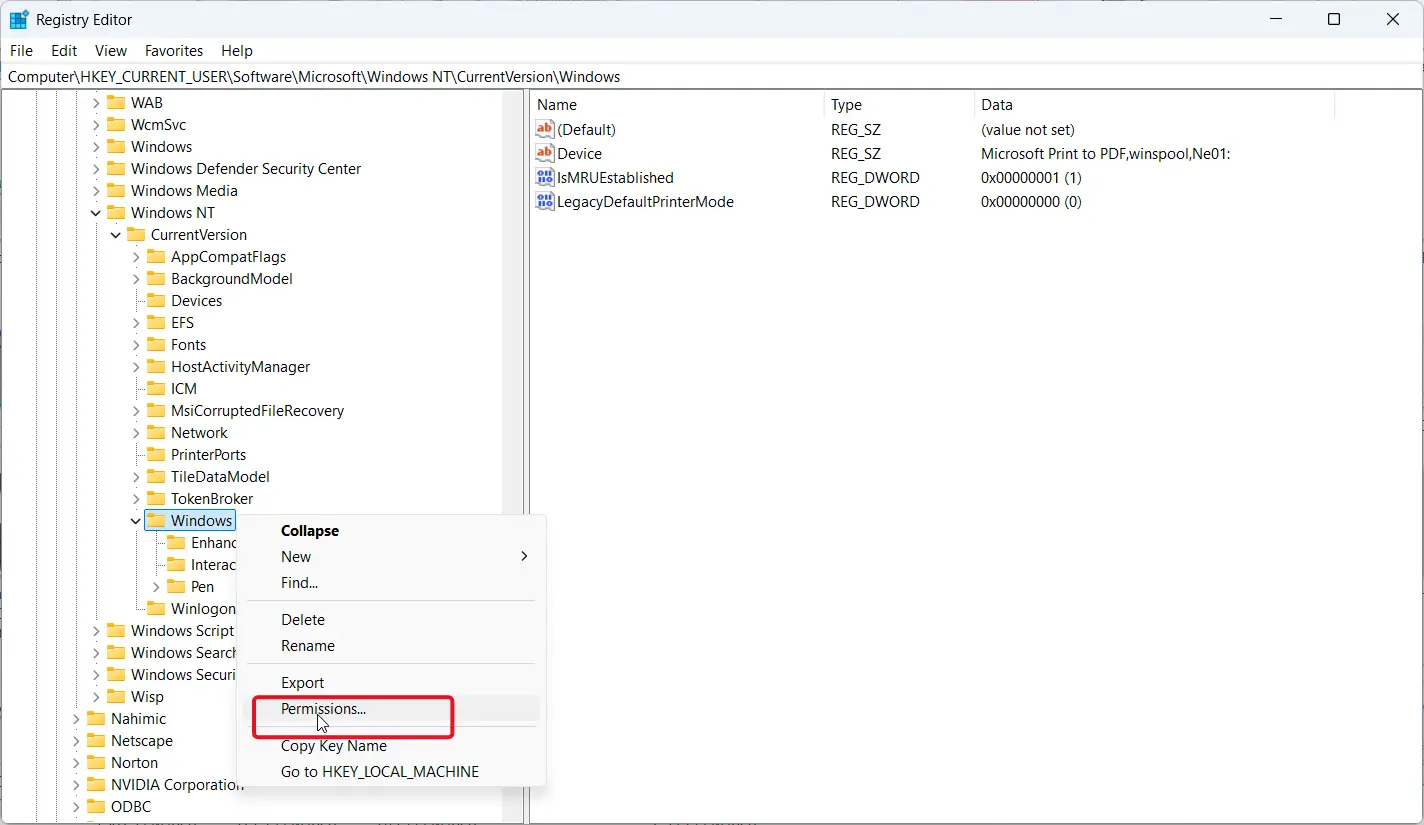Click the Device string value icon
1424x825 pixels.
[x=545, y=153]
